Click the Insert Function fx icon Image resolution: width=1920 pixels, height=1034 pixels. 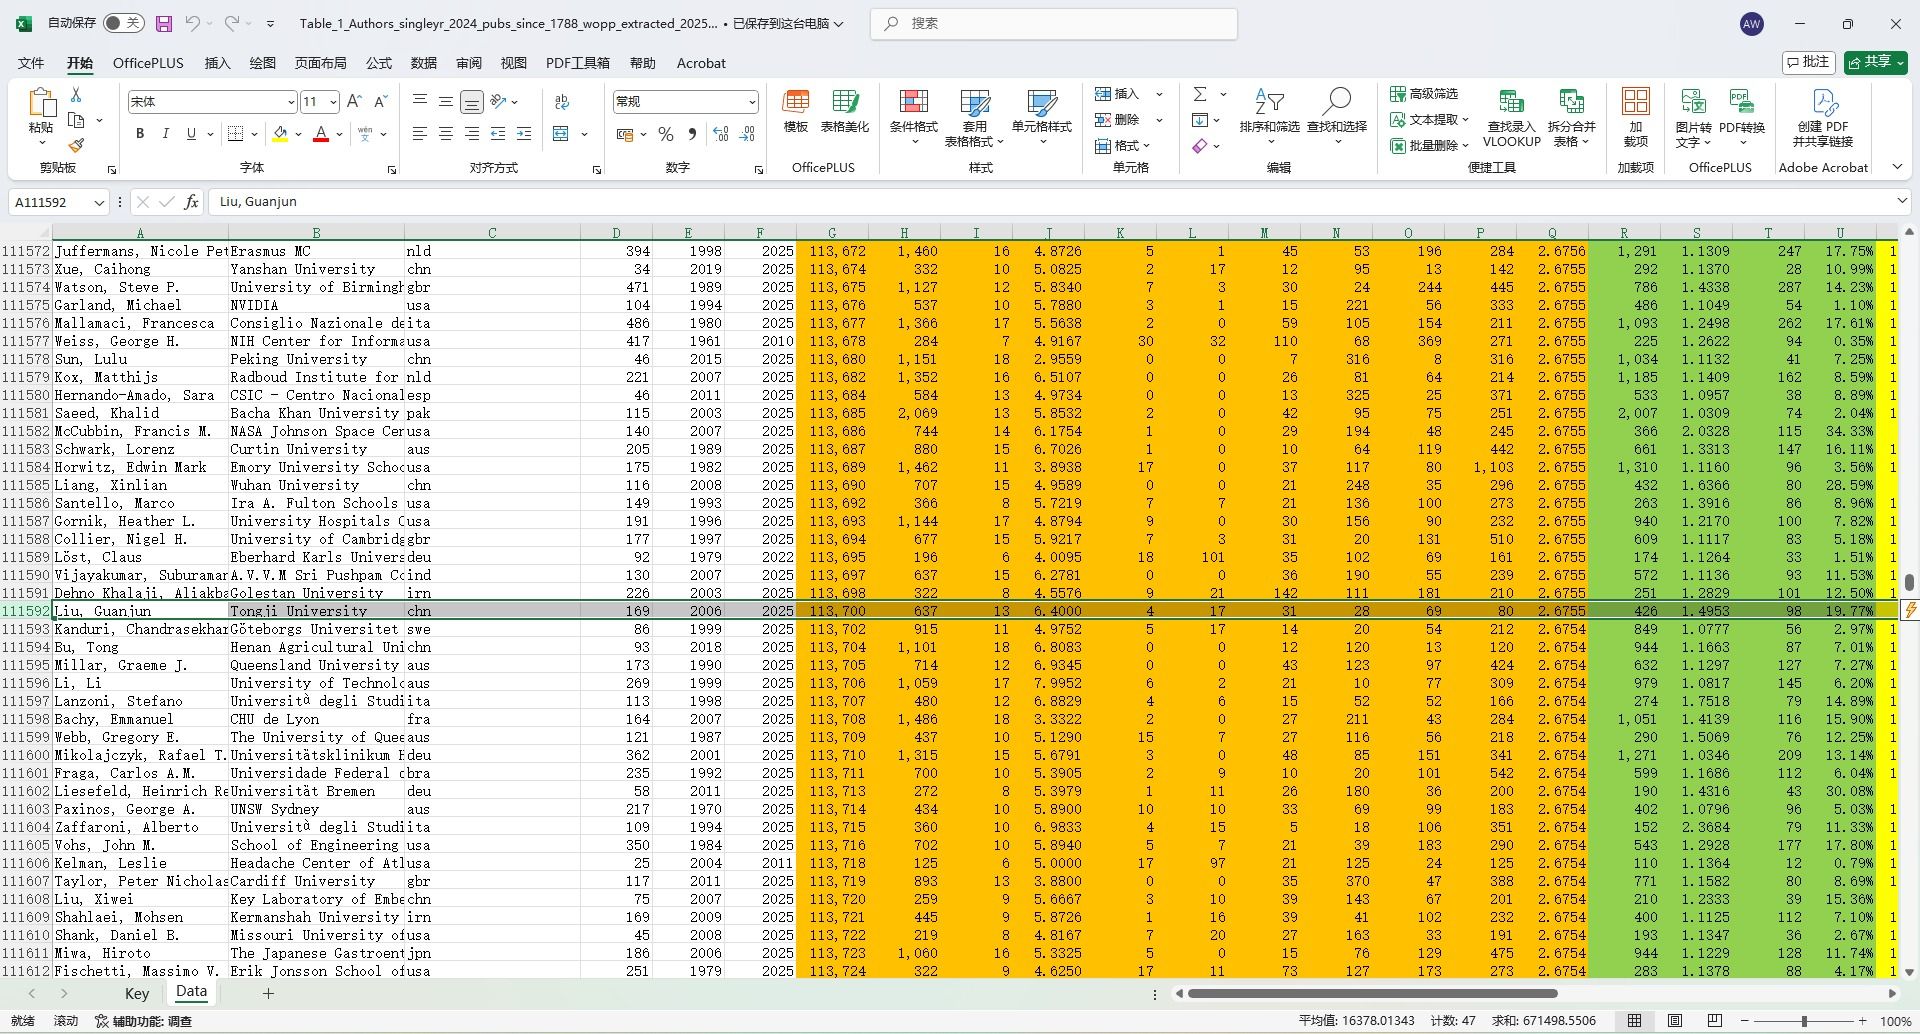pos(191,202)
